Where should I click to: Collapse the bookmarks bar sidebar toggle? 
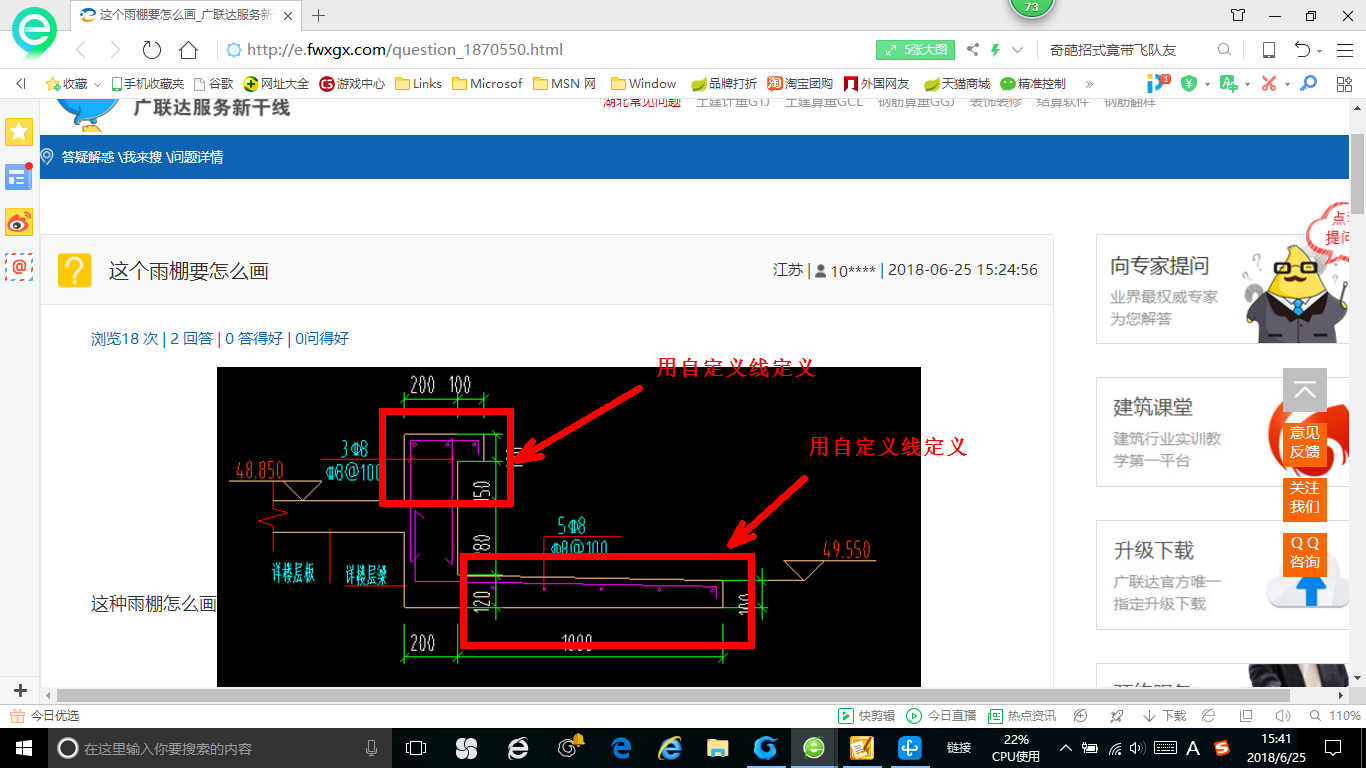(20, 84)
